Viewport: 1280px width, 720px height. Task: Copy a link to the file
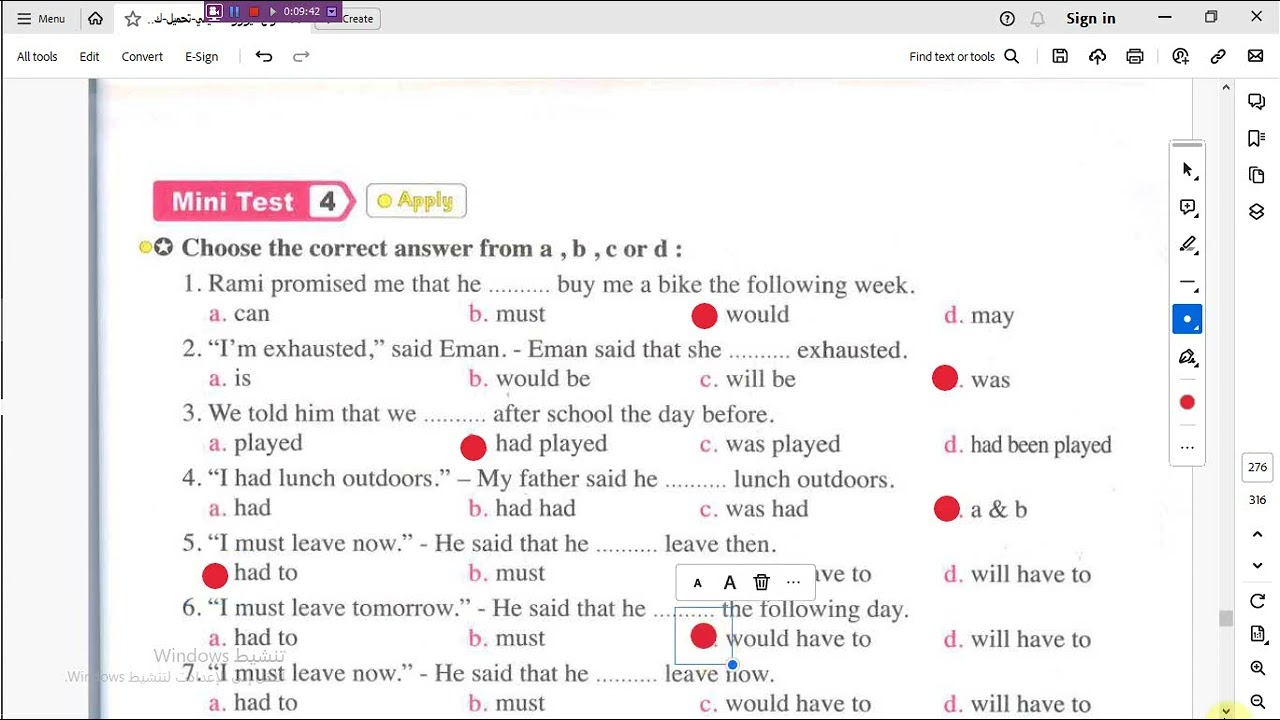pos(1218,57)
